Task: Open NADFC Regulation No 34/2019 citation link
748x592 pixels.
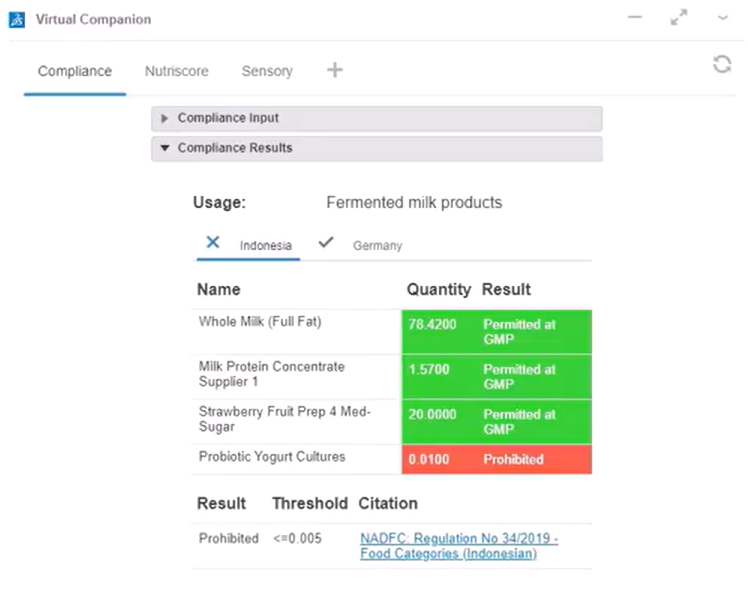Action: [458, 546]
